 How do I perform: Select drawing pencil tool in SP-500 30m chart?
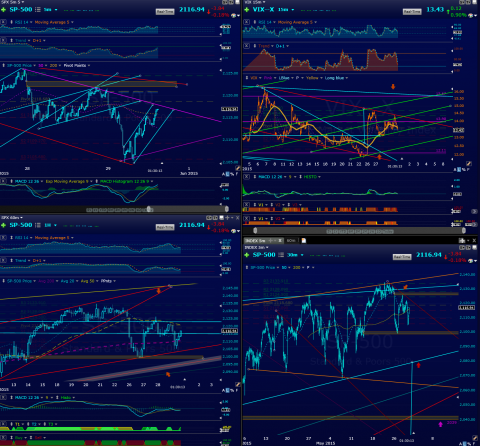pyautogui.click(x=475, y=438)
